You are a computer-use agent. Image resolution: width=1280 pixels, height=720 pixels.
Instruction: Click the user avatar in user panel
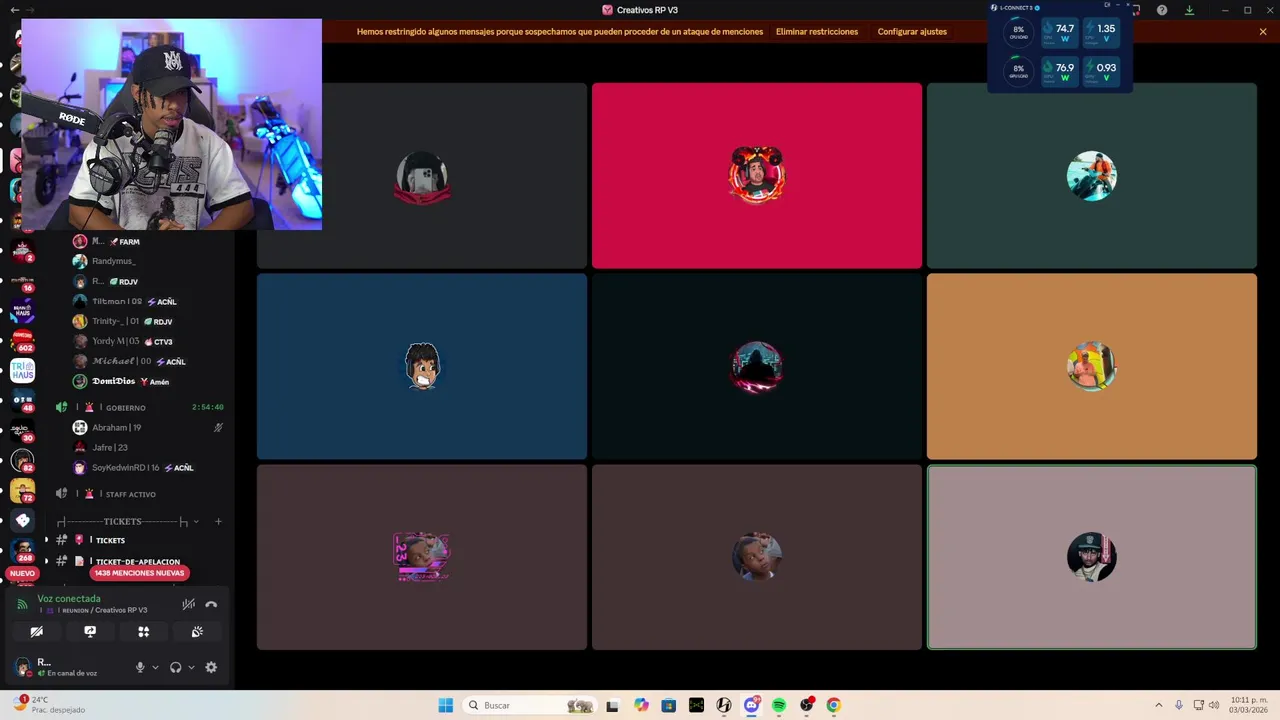click(x=23, y=667)
